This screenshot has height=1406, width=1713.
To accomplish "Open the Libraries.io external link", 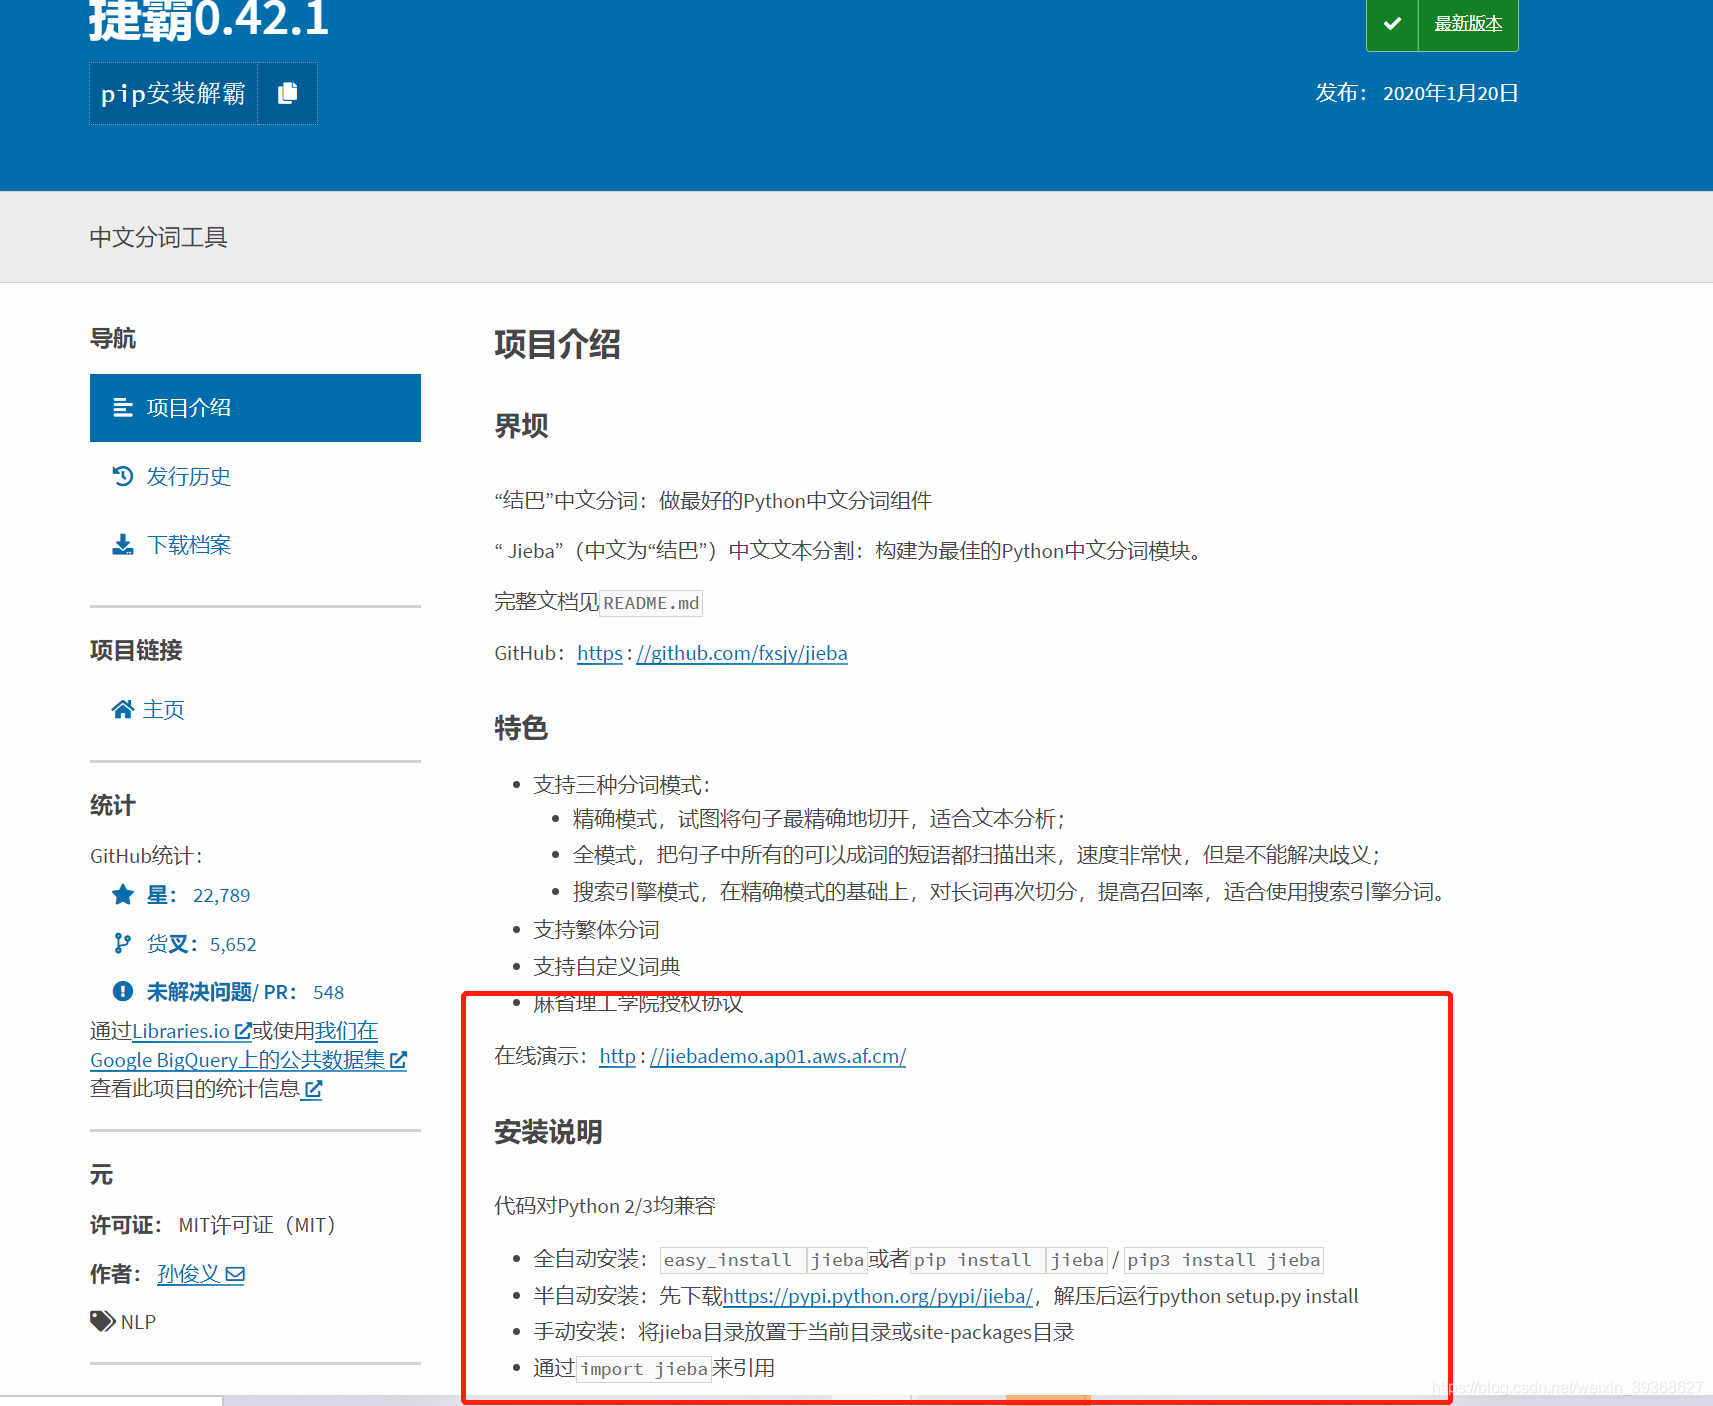I will point(191,1031).
